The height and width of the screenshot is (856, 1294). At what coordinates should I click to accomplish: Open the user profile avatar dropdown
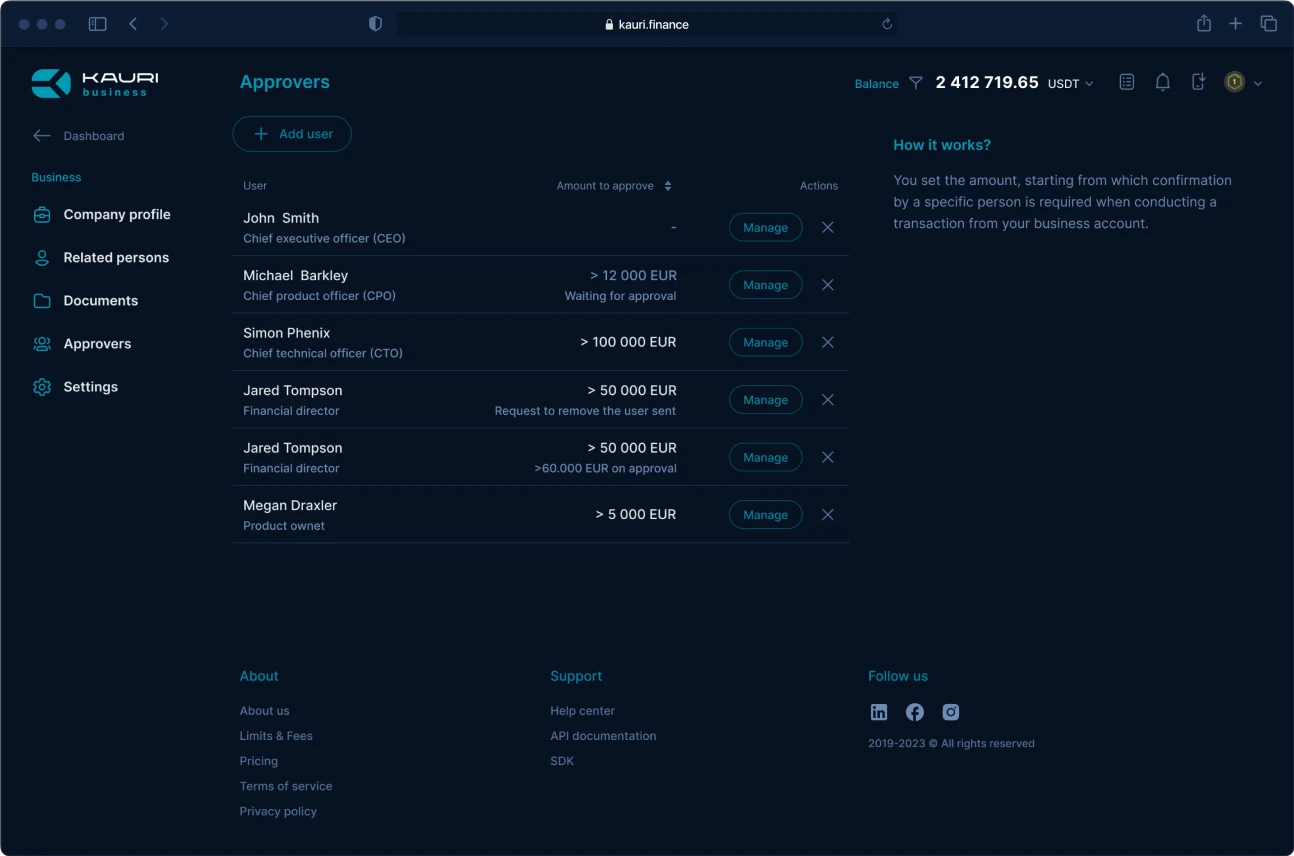click(x=1243, y=83)
